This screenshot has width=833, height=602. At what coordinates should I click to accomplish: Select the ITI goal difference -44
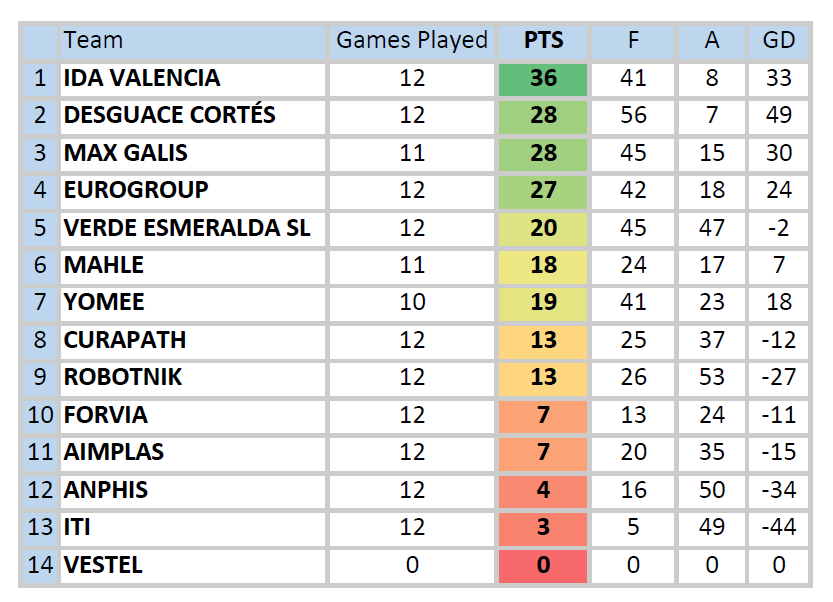point(778,527)
